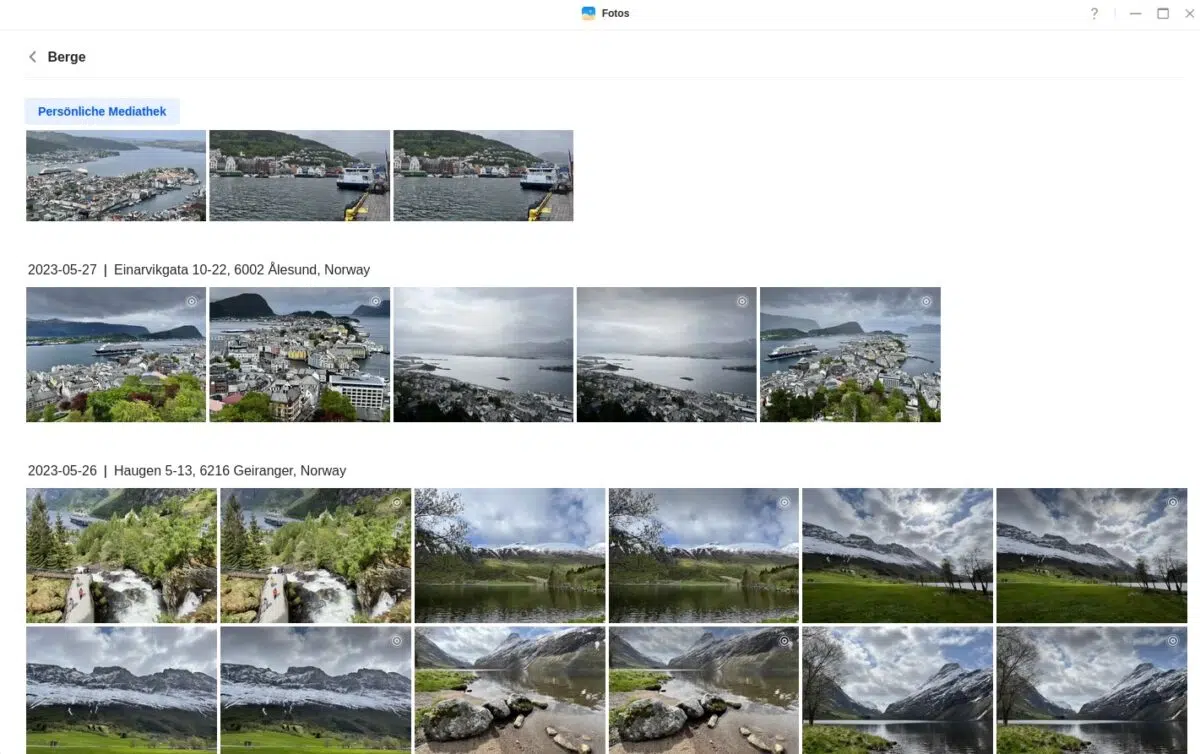The image size is (1200, 754).
Task: Click the Fotos app icon in title bar
Action: coord(588,13)
